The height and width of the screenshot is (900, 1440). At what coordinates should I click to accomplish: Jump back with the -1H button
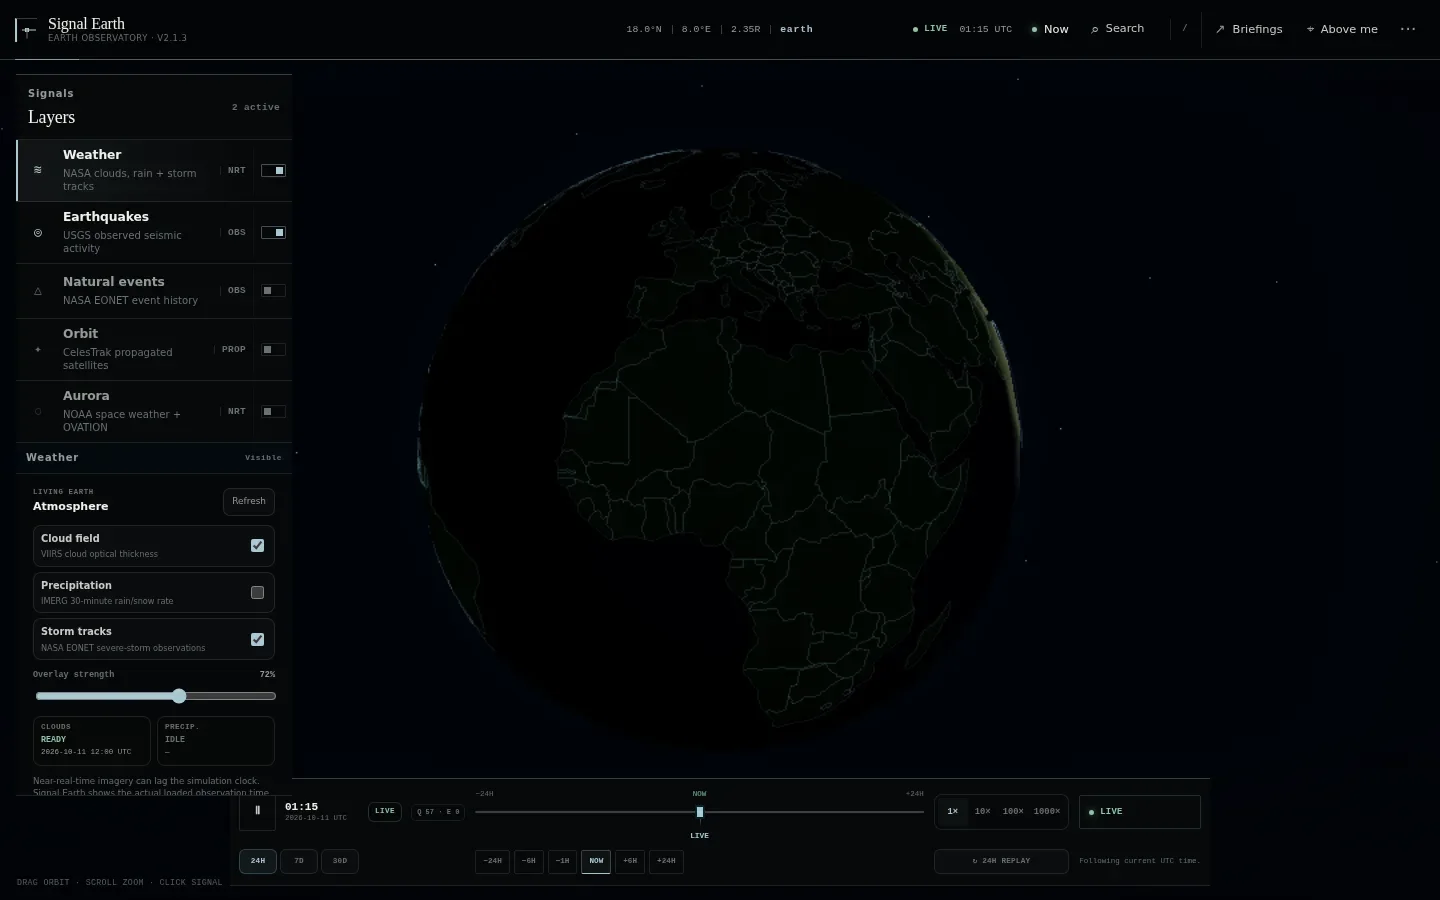563,861
